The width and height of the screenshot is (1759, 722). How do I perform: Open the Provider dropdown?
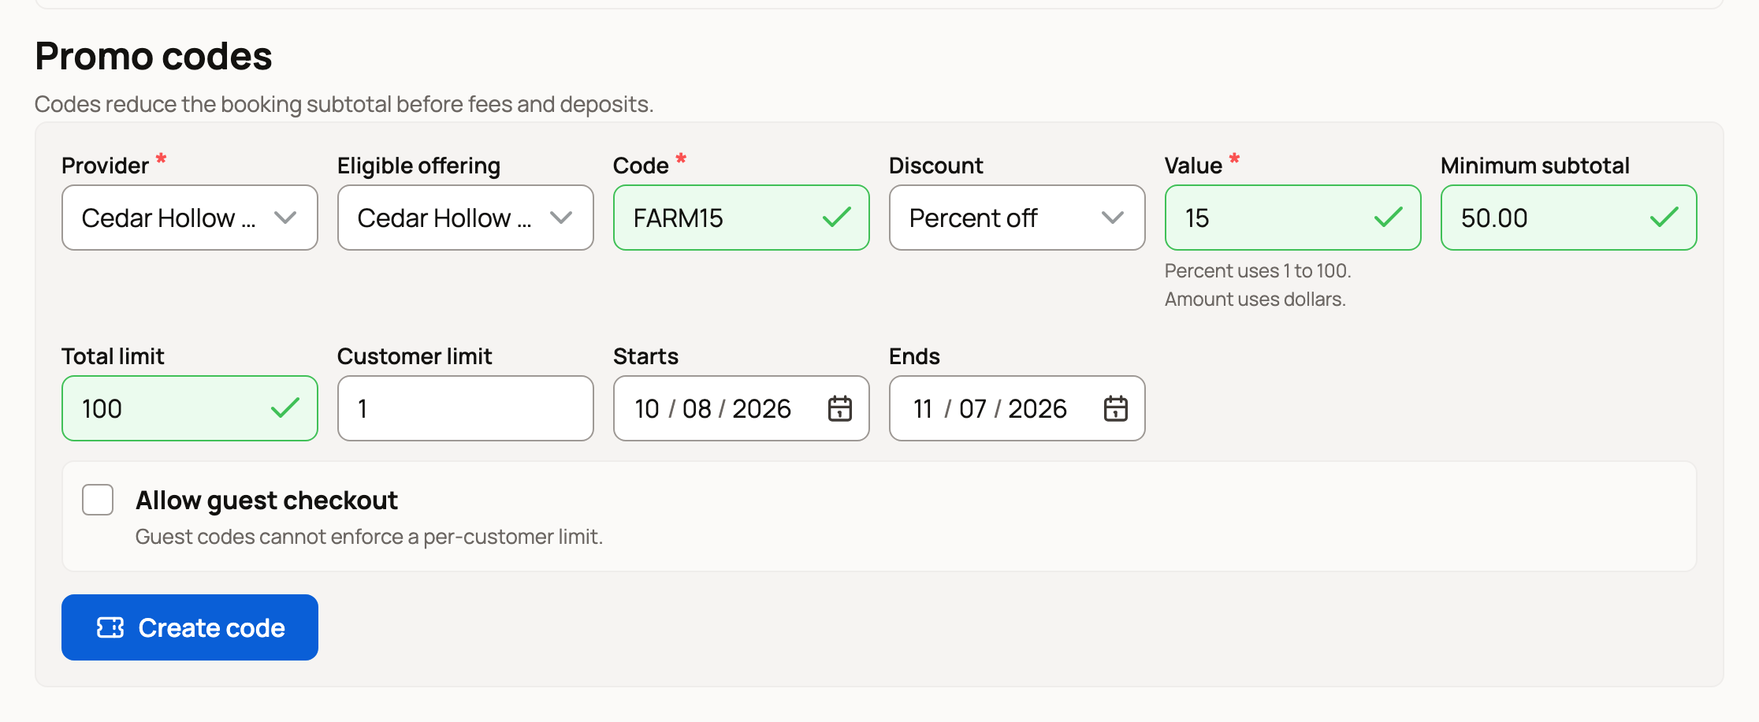(190, 217)
